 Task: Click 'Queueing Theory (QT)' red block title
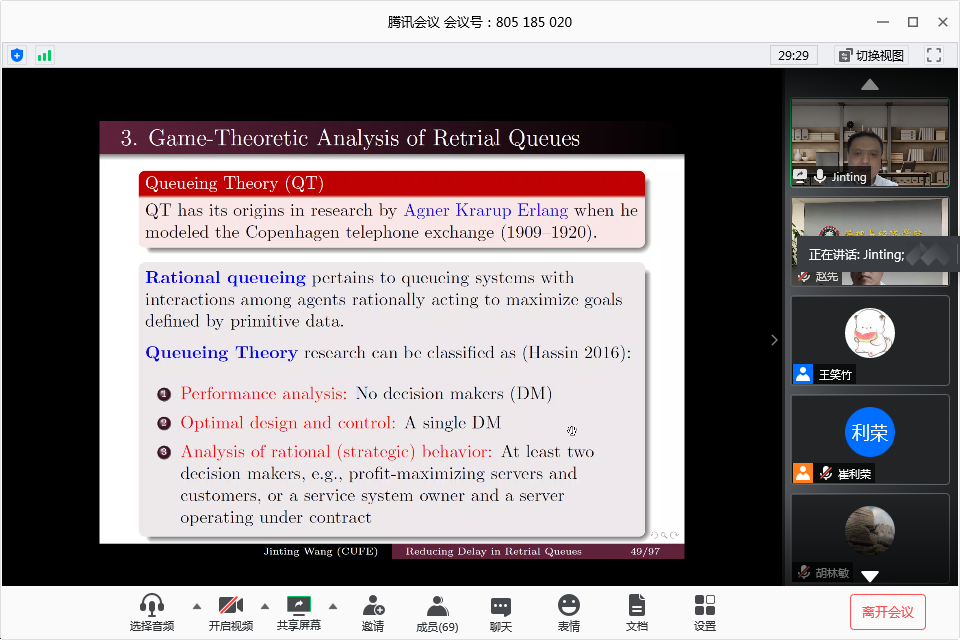click(x=234, y=183)
